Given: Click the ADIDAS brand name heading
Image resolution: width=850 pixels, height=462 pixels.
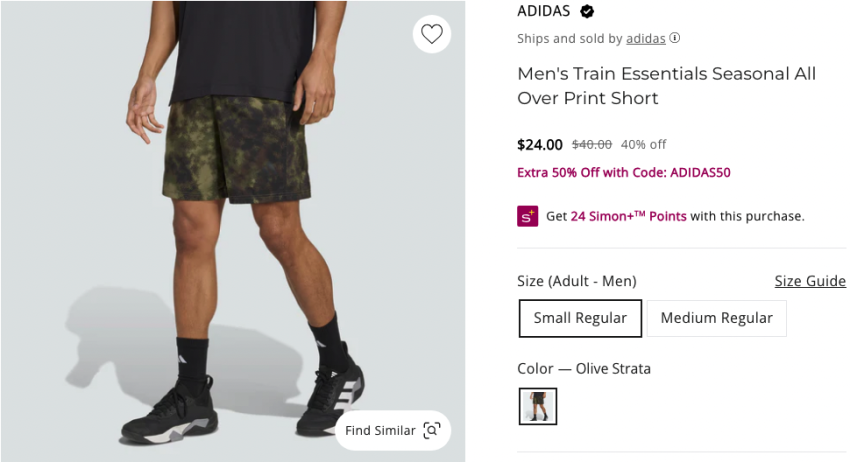Looking at the screenshot, I should click(543, 12).
